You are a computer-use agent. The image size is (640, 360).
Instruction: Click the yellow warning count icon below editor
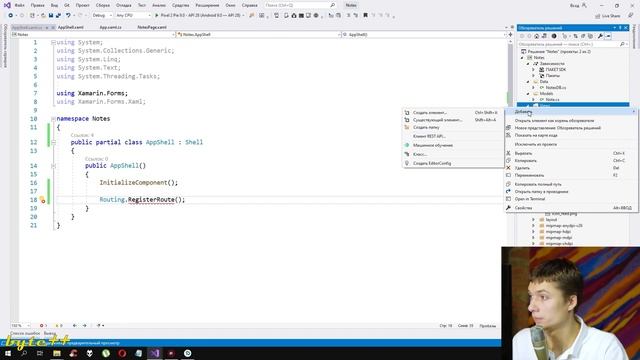pyautogui.click(x=57, y=326)
